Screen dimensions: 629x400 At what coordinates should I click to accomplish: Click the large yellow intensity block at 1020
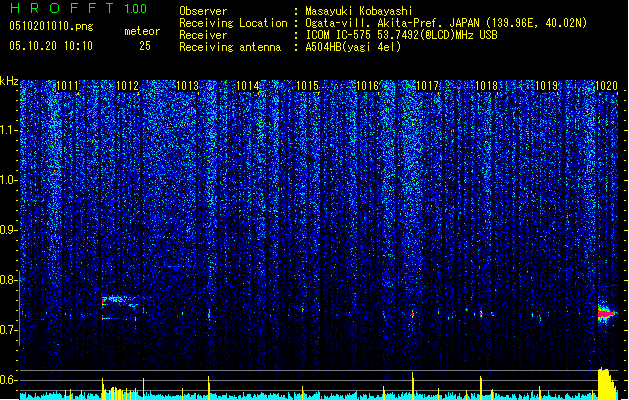coord(607,383)
